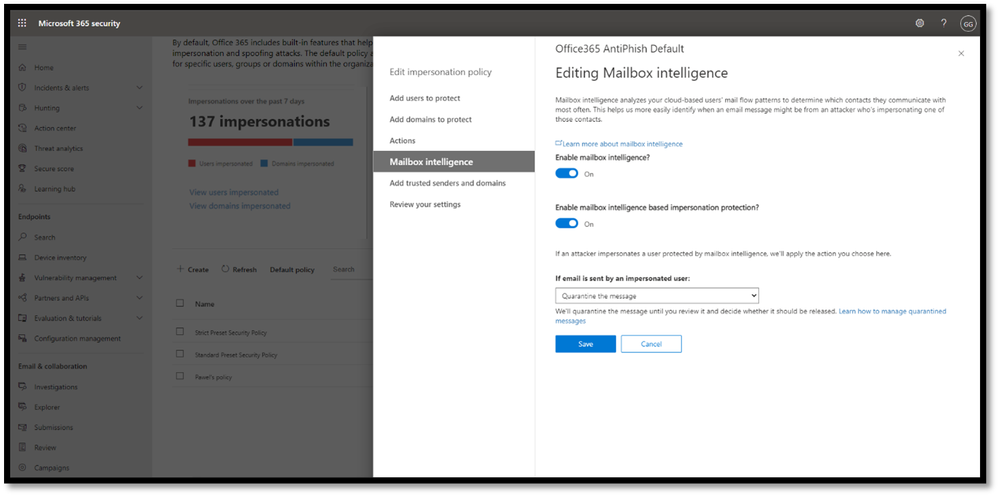The width and height of the screenshot is (999, 496).
Task: Open settings gear in top bar
Action: click(919, 24)
